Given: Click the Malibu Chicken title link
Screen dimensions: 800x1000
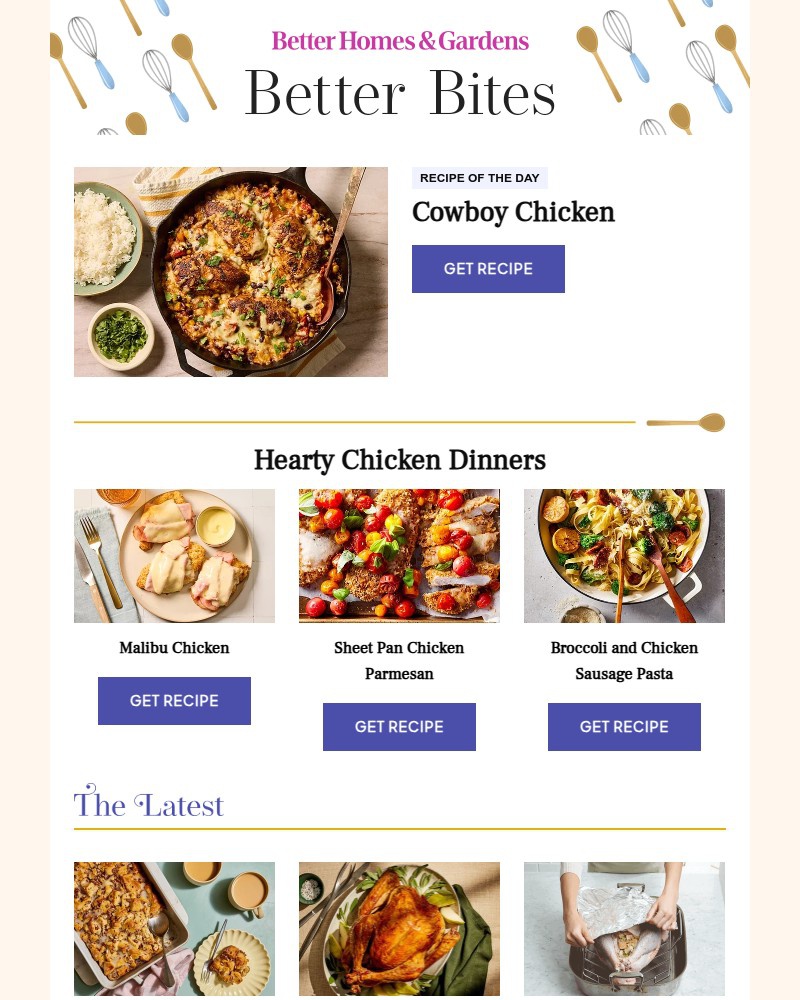Looking at the screenshot, I should tap(174, 648).
